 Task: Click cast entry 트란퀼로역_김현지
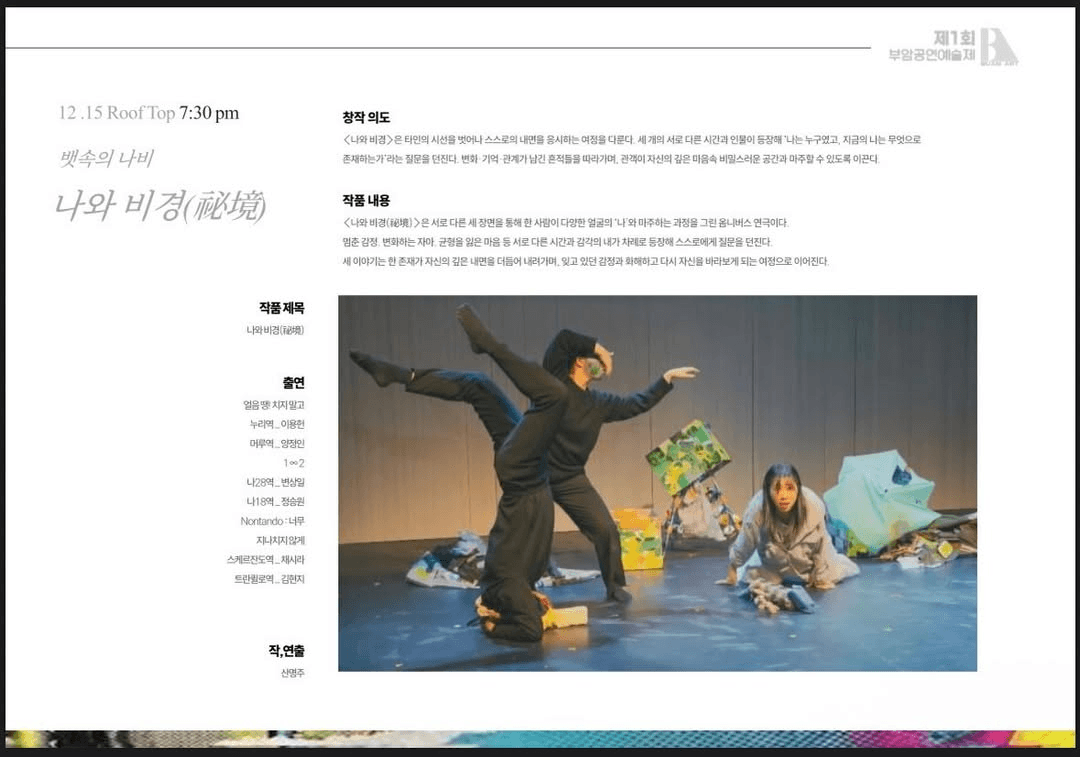tap(269, 579)
